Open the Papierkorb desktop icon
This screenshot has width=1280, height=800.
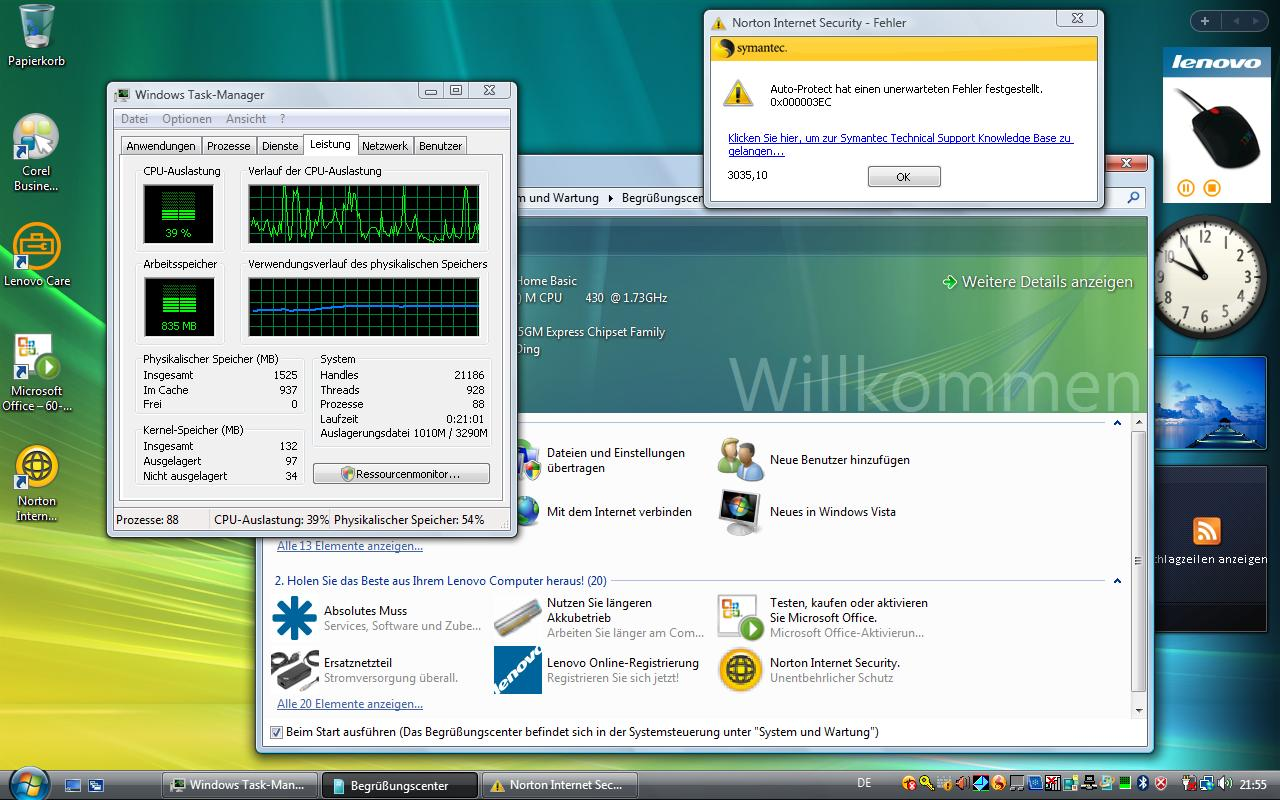point(36,36)
